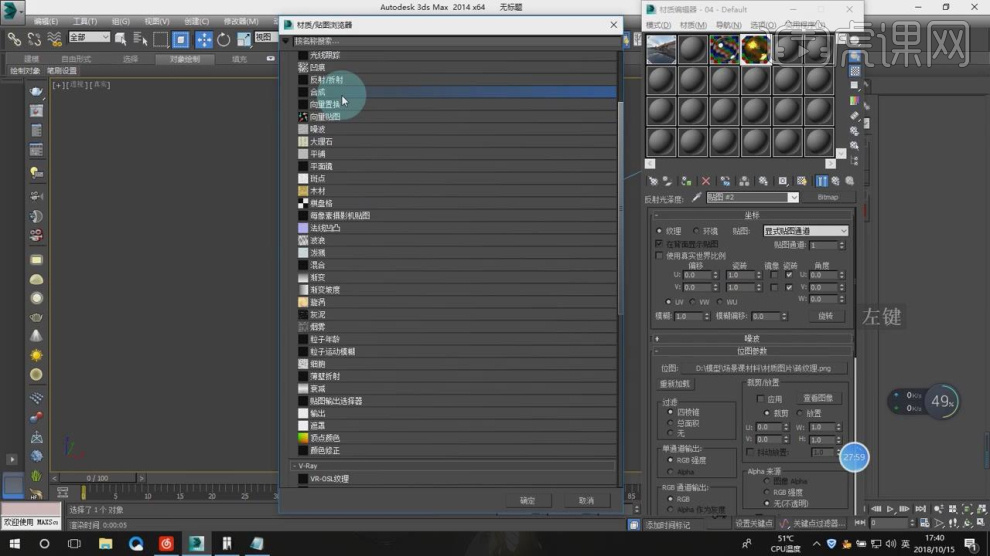Screen dimensions: 990x556
Task: Open the 工具(T) menu
Action: pyautogui.click(x=84, y=21)
